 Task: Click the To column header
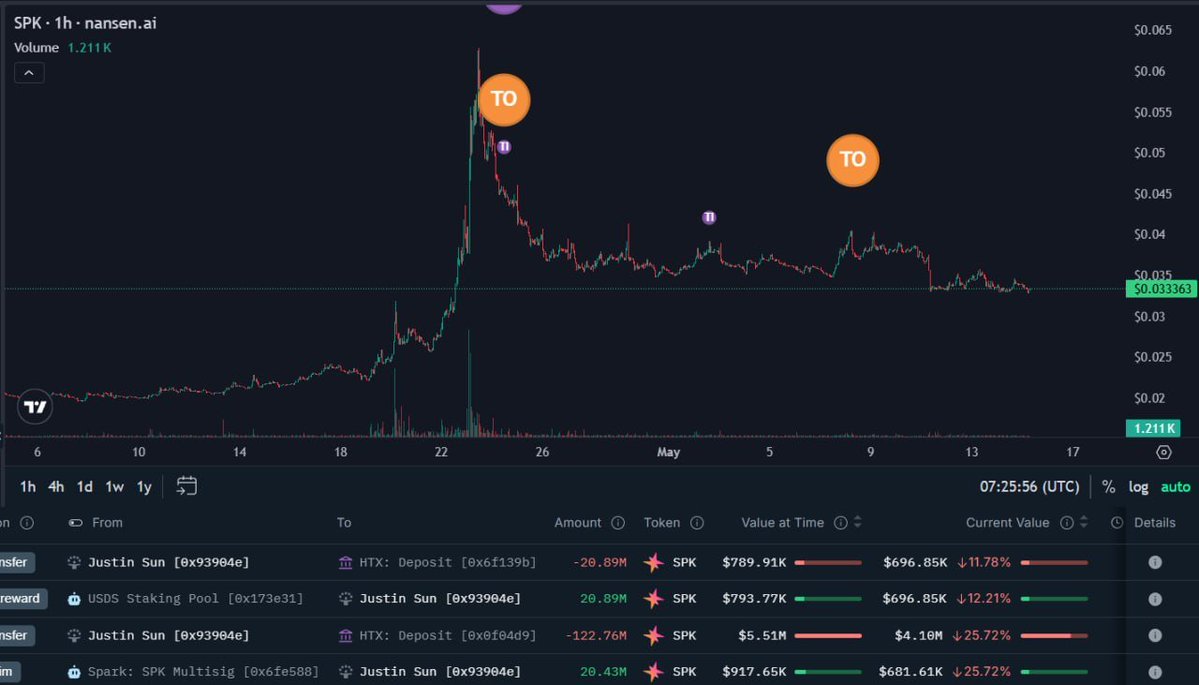pos(344,523)
